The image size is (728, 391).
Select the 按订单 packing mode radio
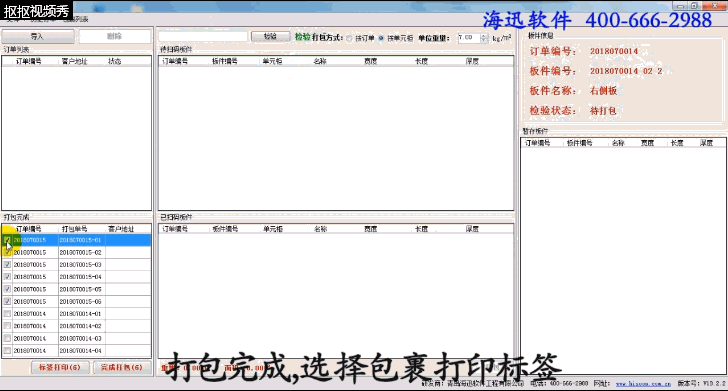(350, 38)
